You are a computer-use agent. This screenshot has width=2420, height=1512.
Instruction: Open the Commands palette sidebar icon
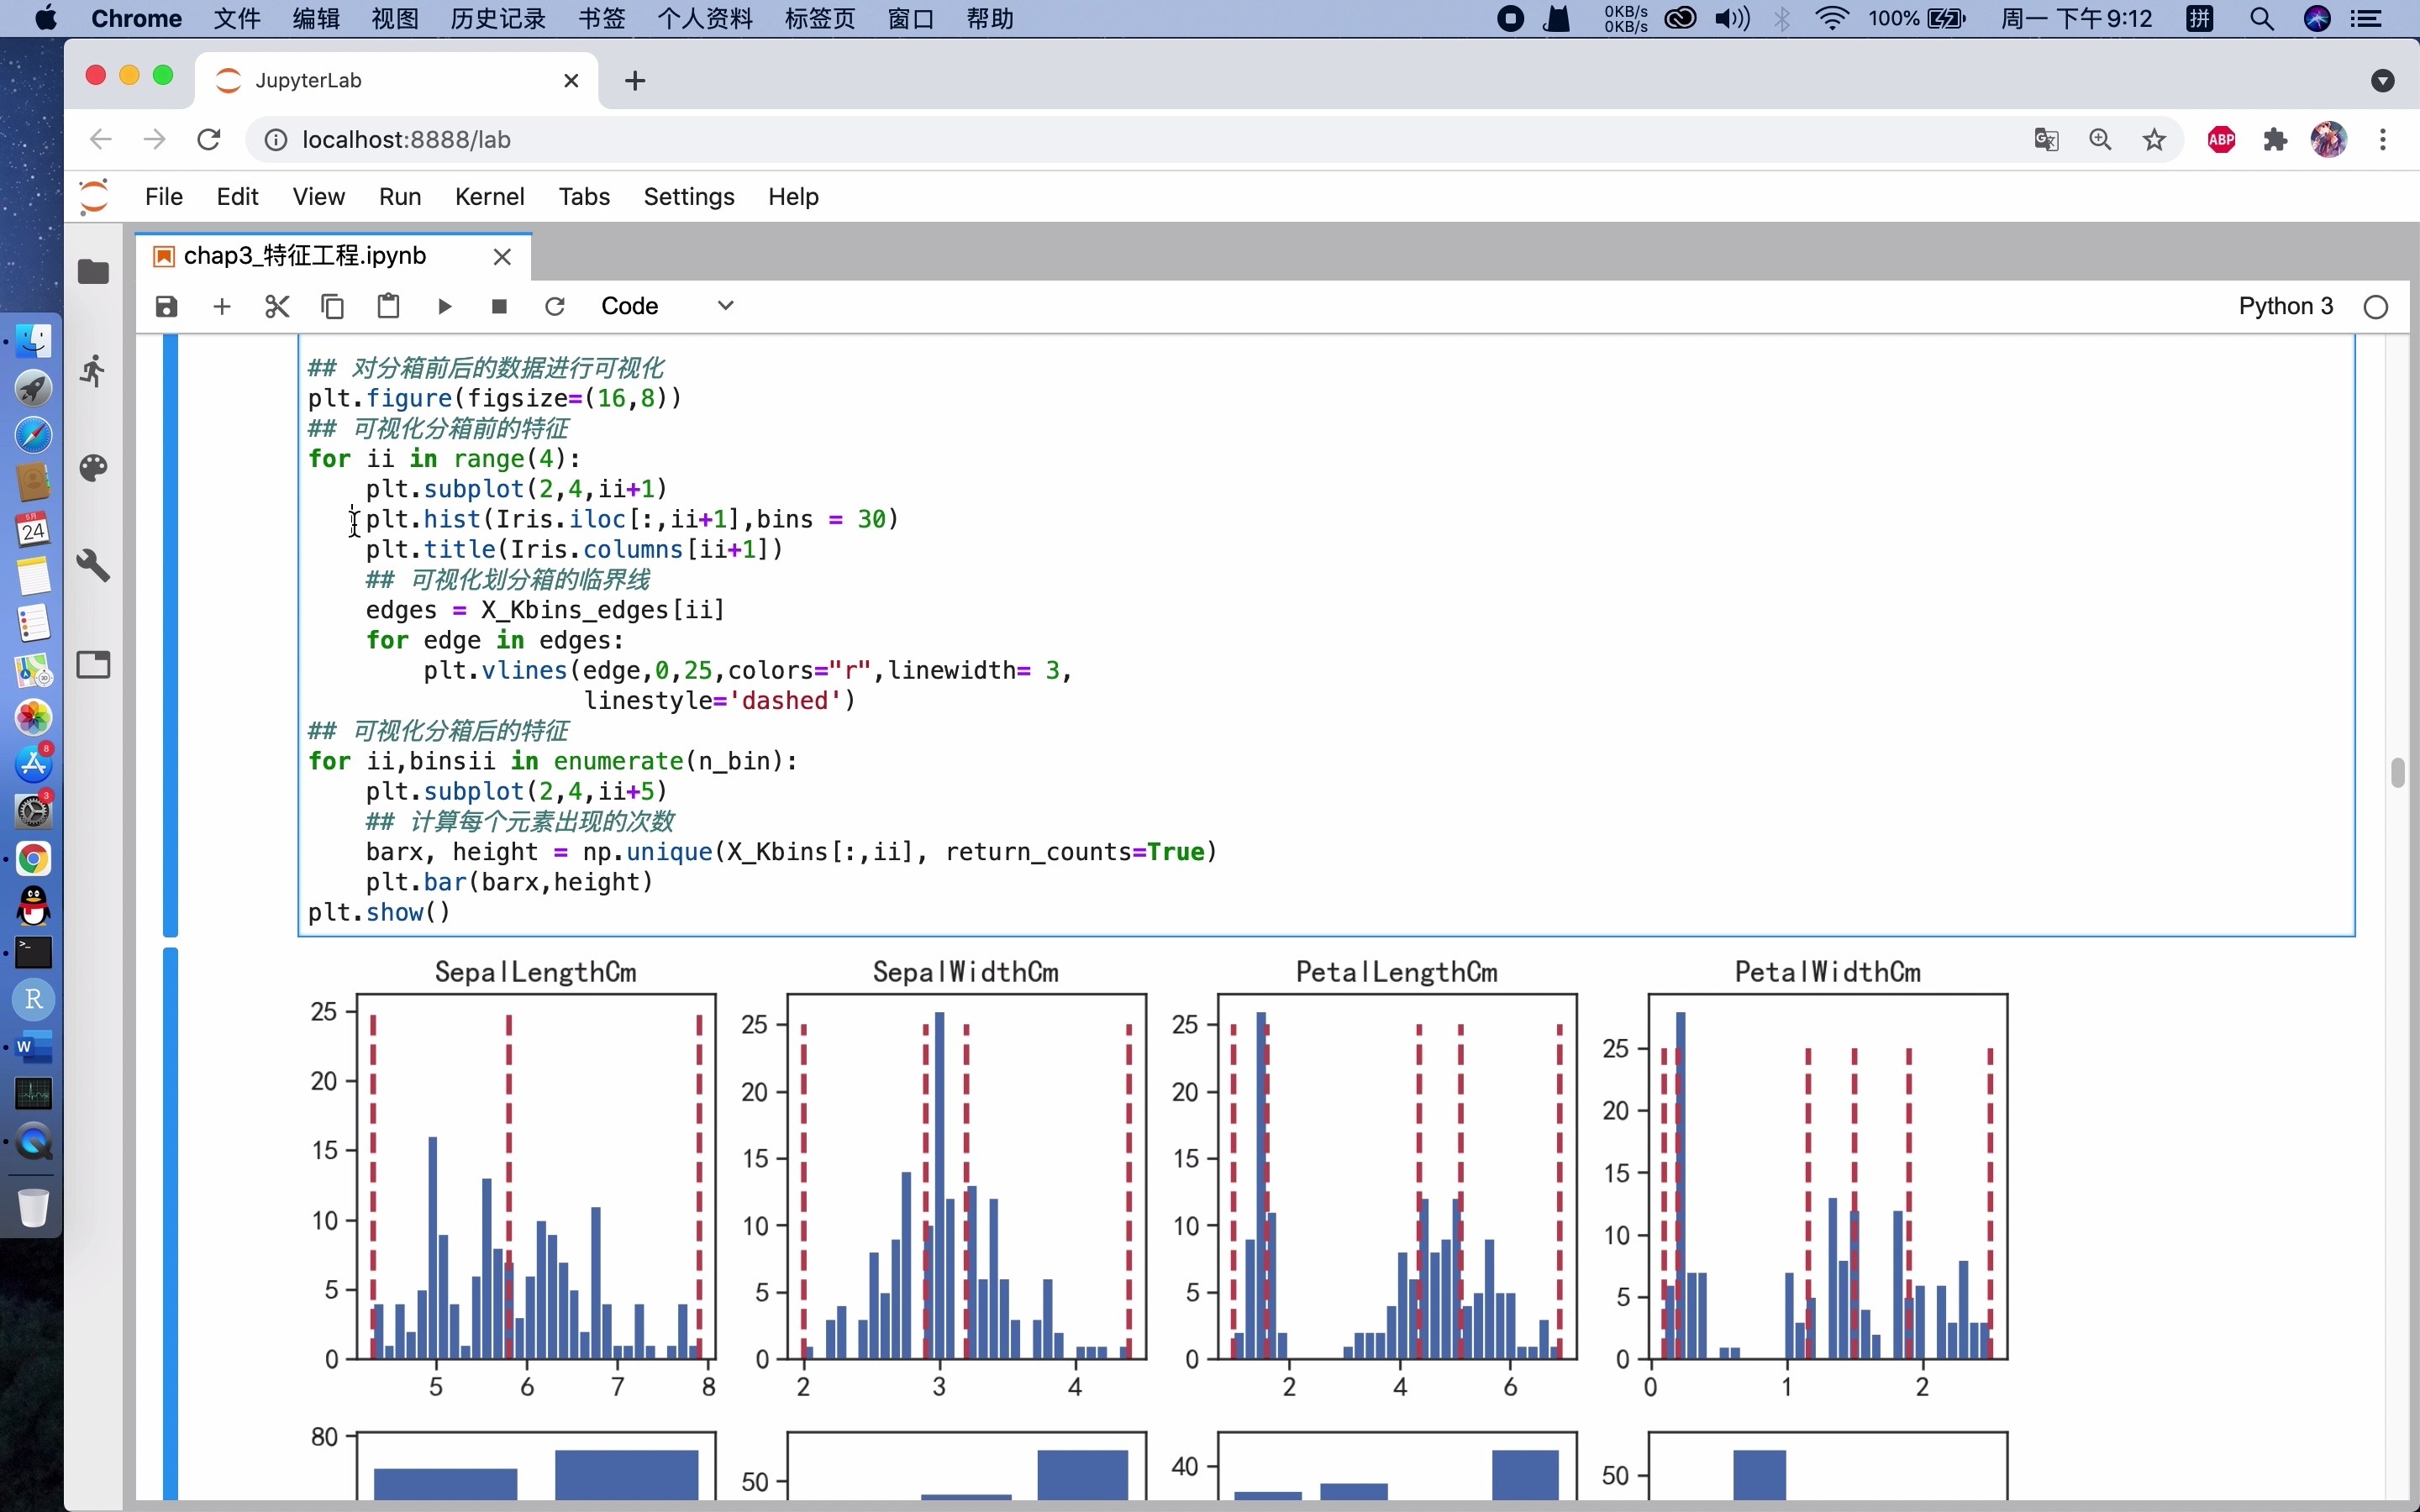click(x=94, y=468)
